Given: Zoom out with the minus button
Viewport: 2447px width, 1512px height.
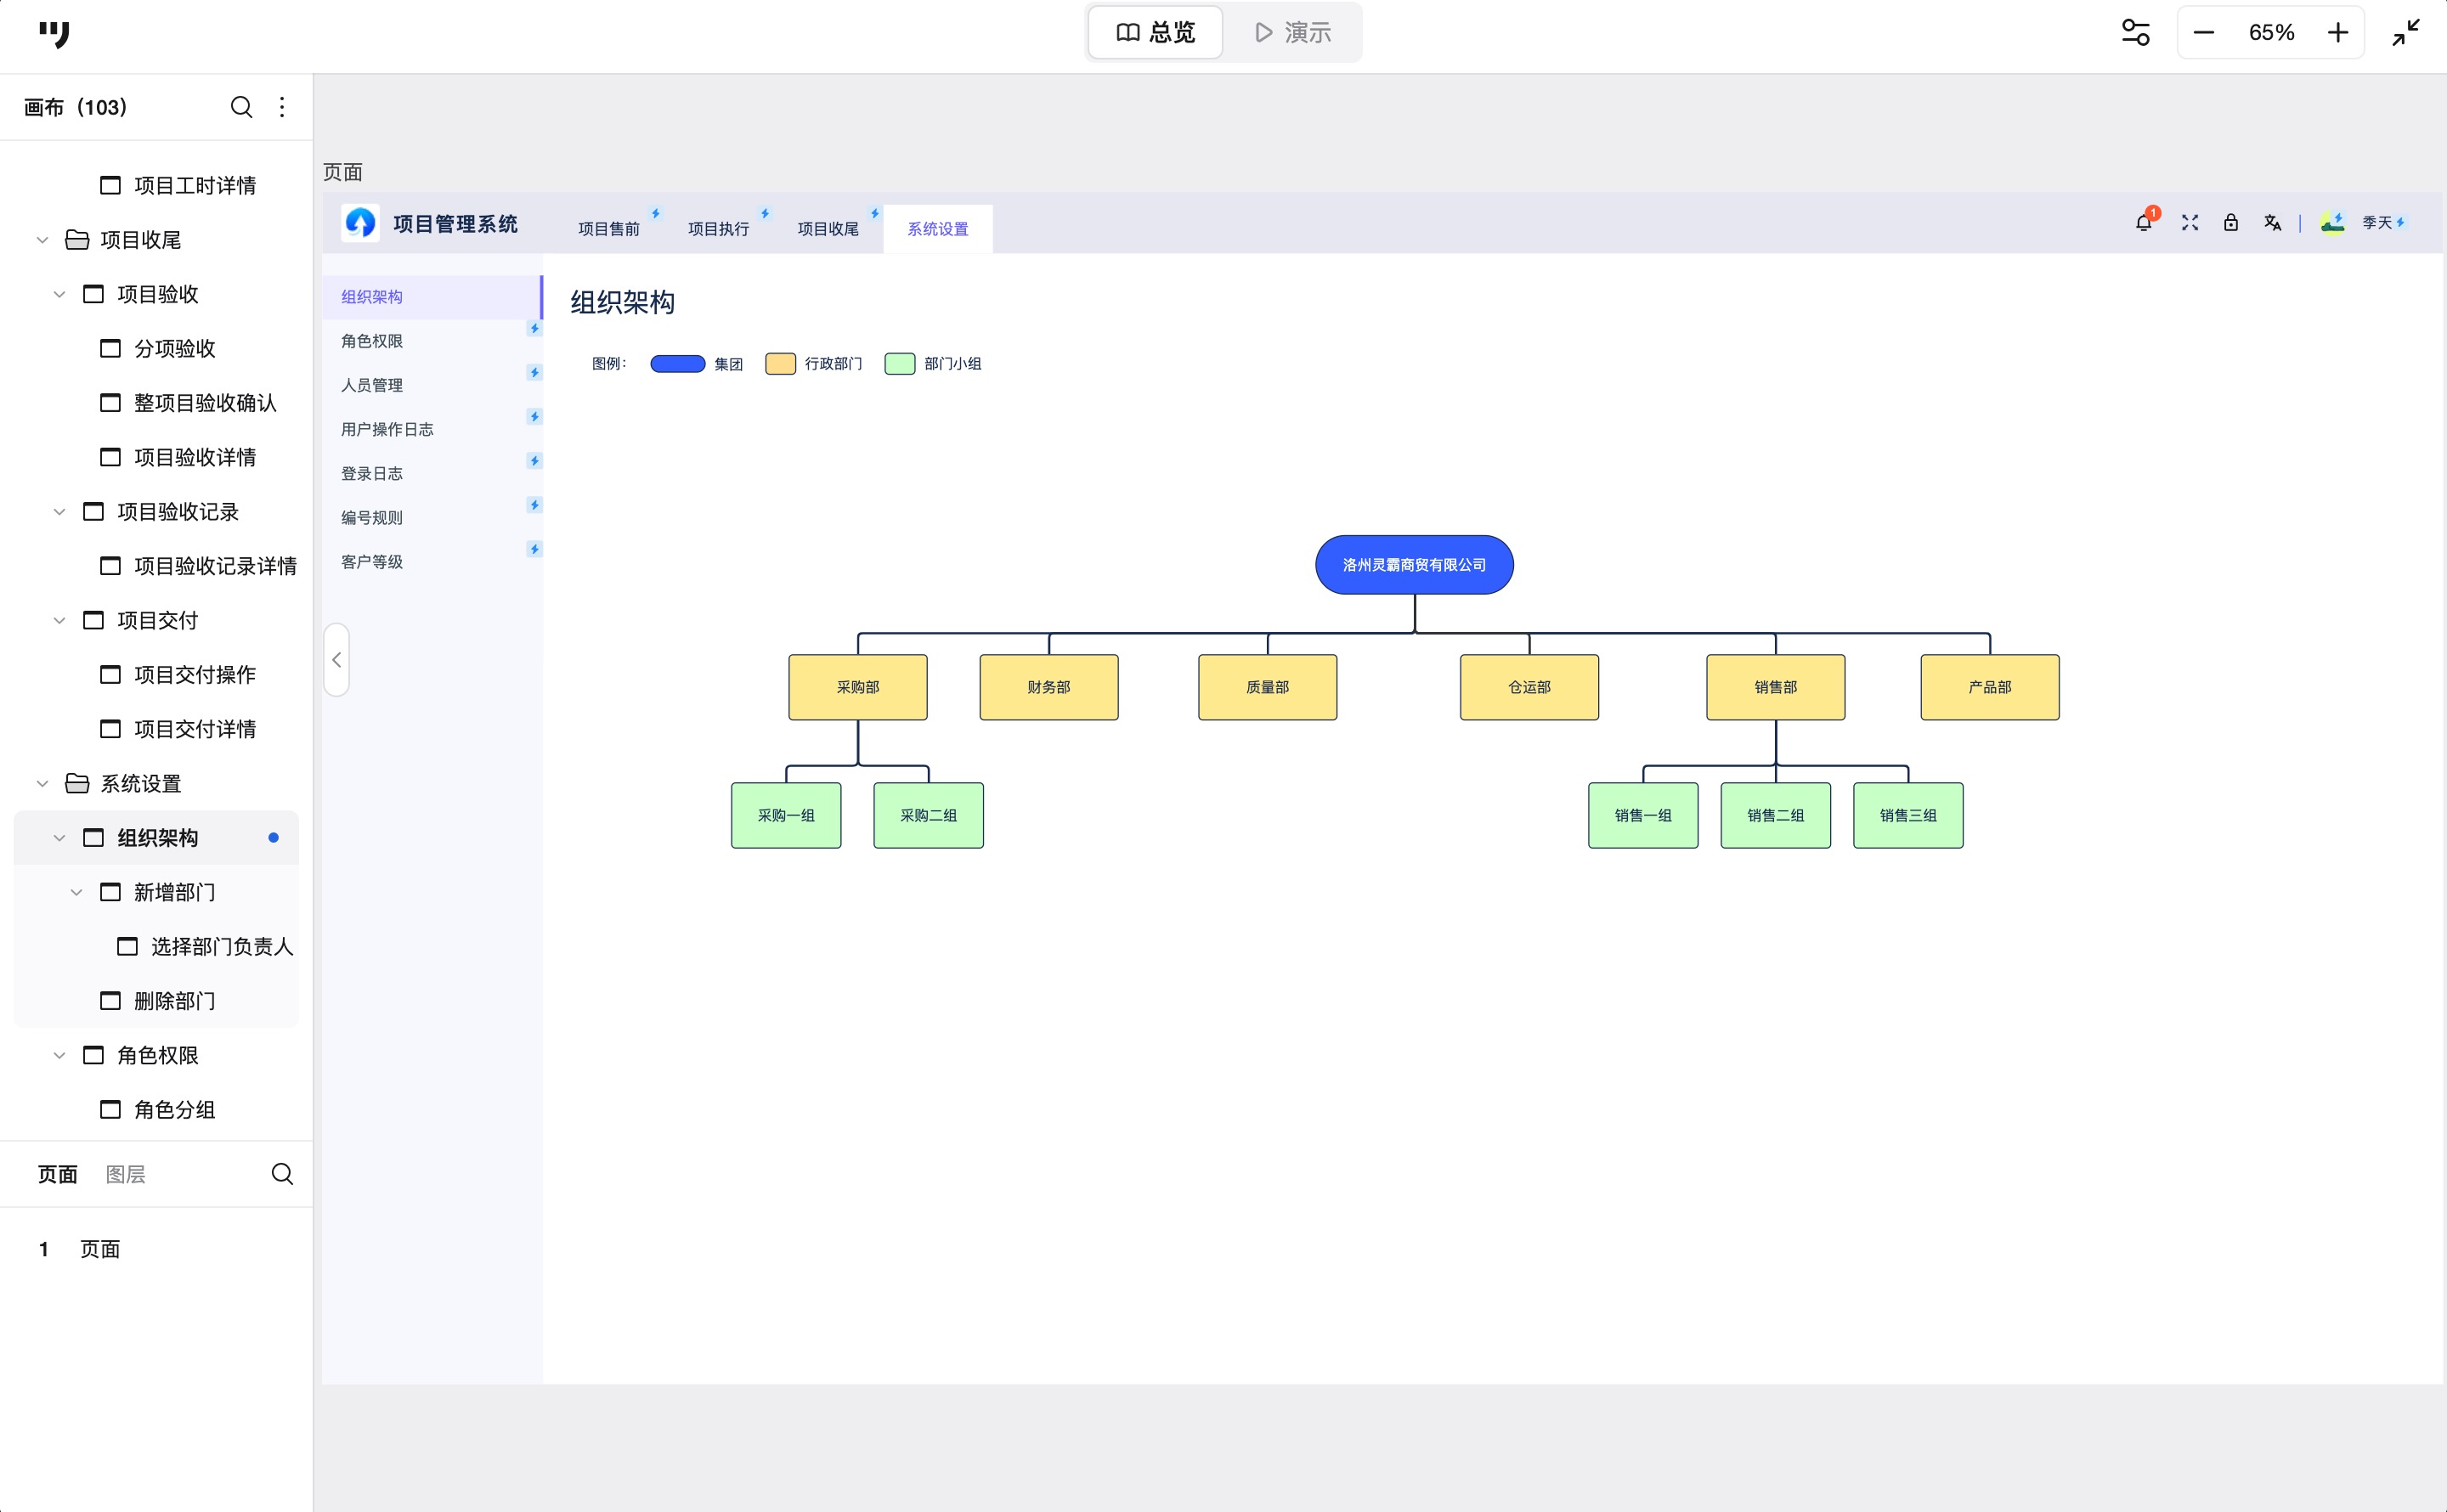Looking at the screenshot, I should coord(2203,33).
